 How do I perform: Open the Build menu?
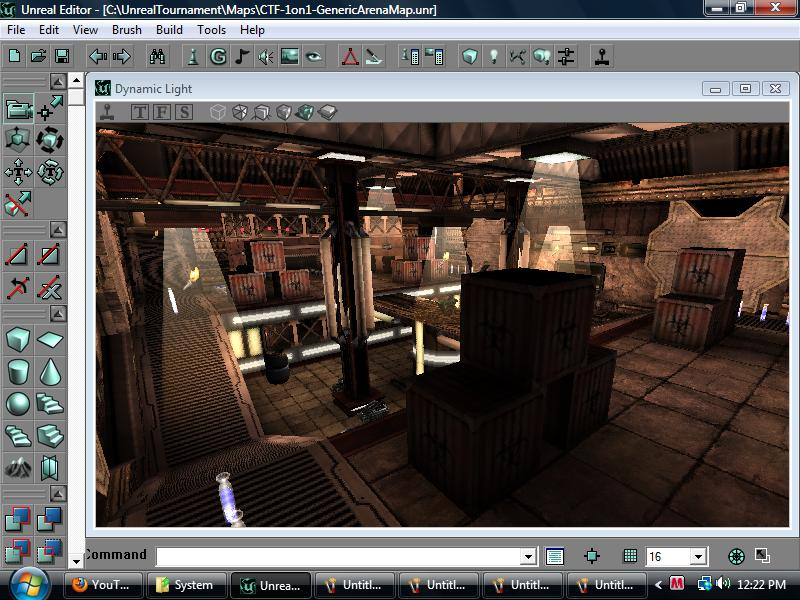coord(168,30)
